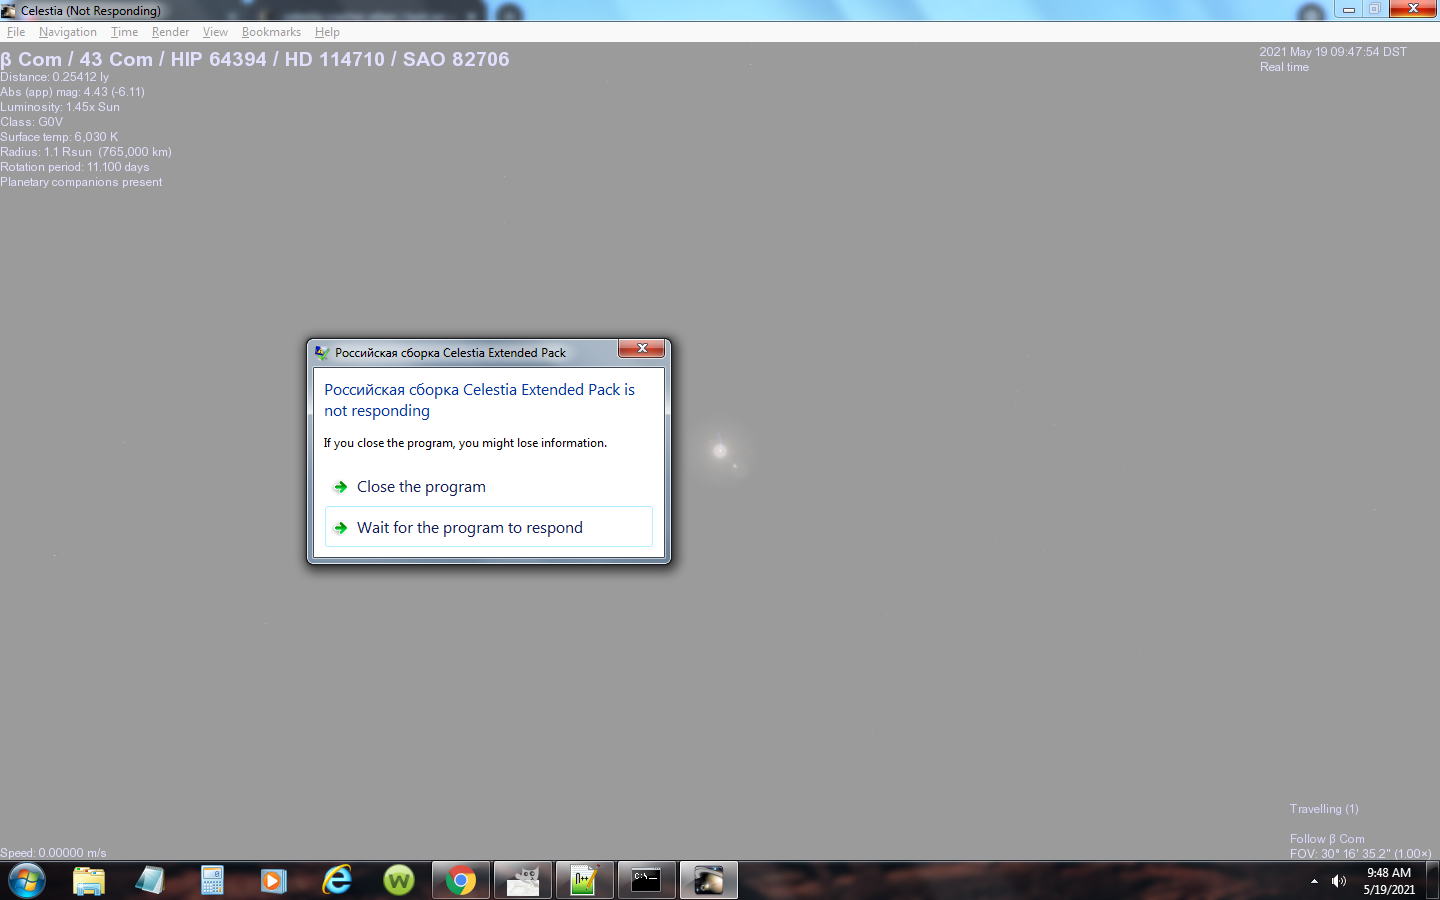1440x900 pixels.
Task: Minimize the Celestia window
Action: [1348, 9]
